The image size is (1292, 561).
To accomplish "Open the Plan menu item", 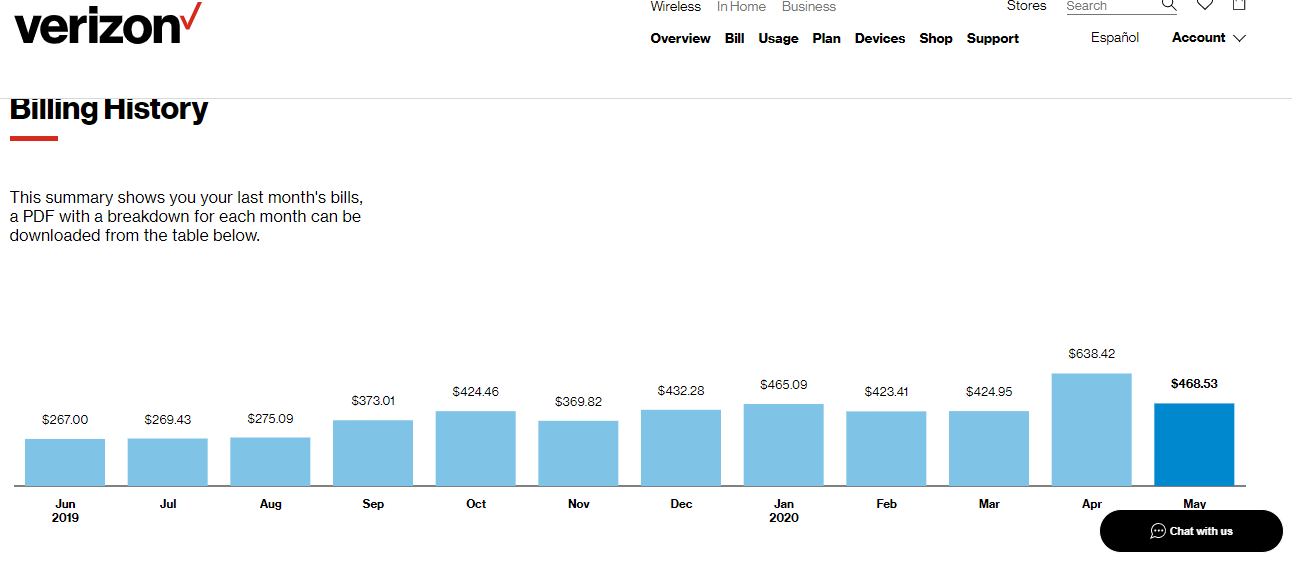I will (x=826, y=38).
